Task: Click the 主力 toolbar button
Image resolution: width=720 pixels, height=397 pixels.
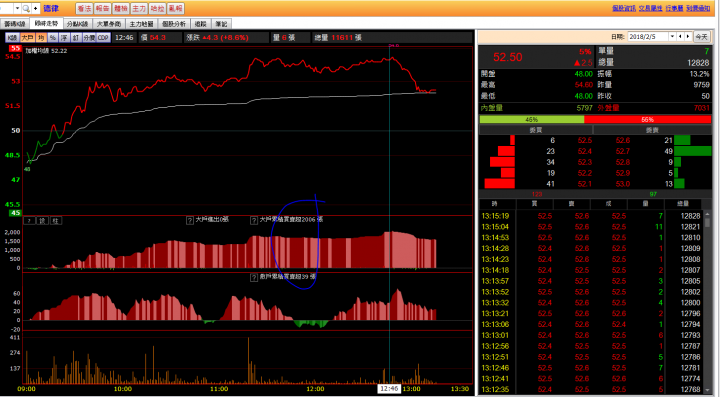Action: tap(139, 8)
